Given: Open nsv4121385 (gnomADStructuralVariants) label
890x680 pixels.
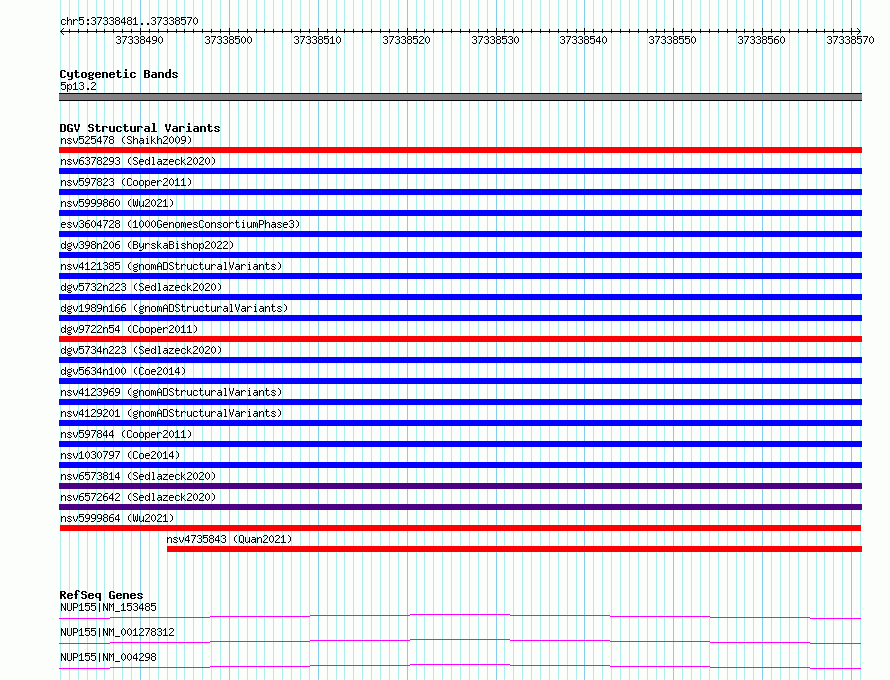Looking at the screenshot, I should [x=171, y=266].
